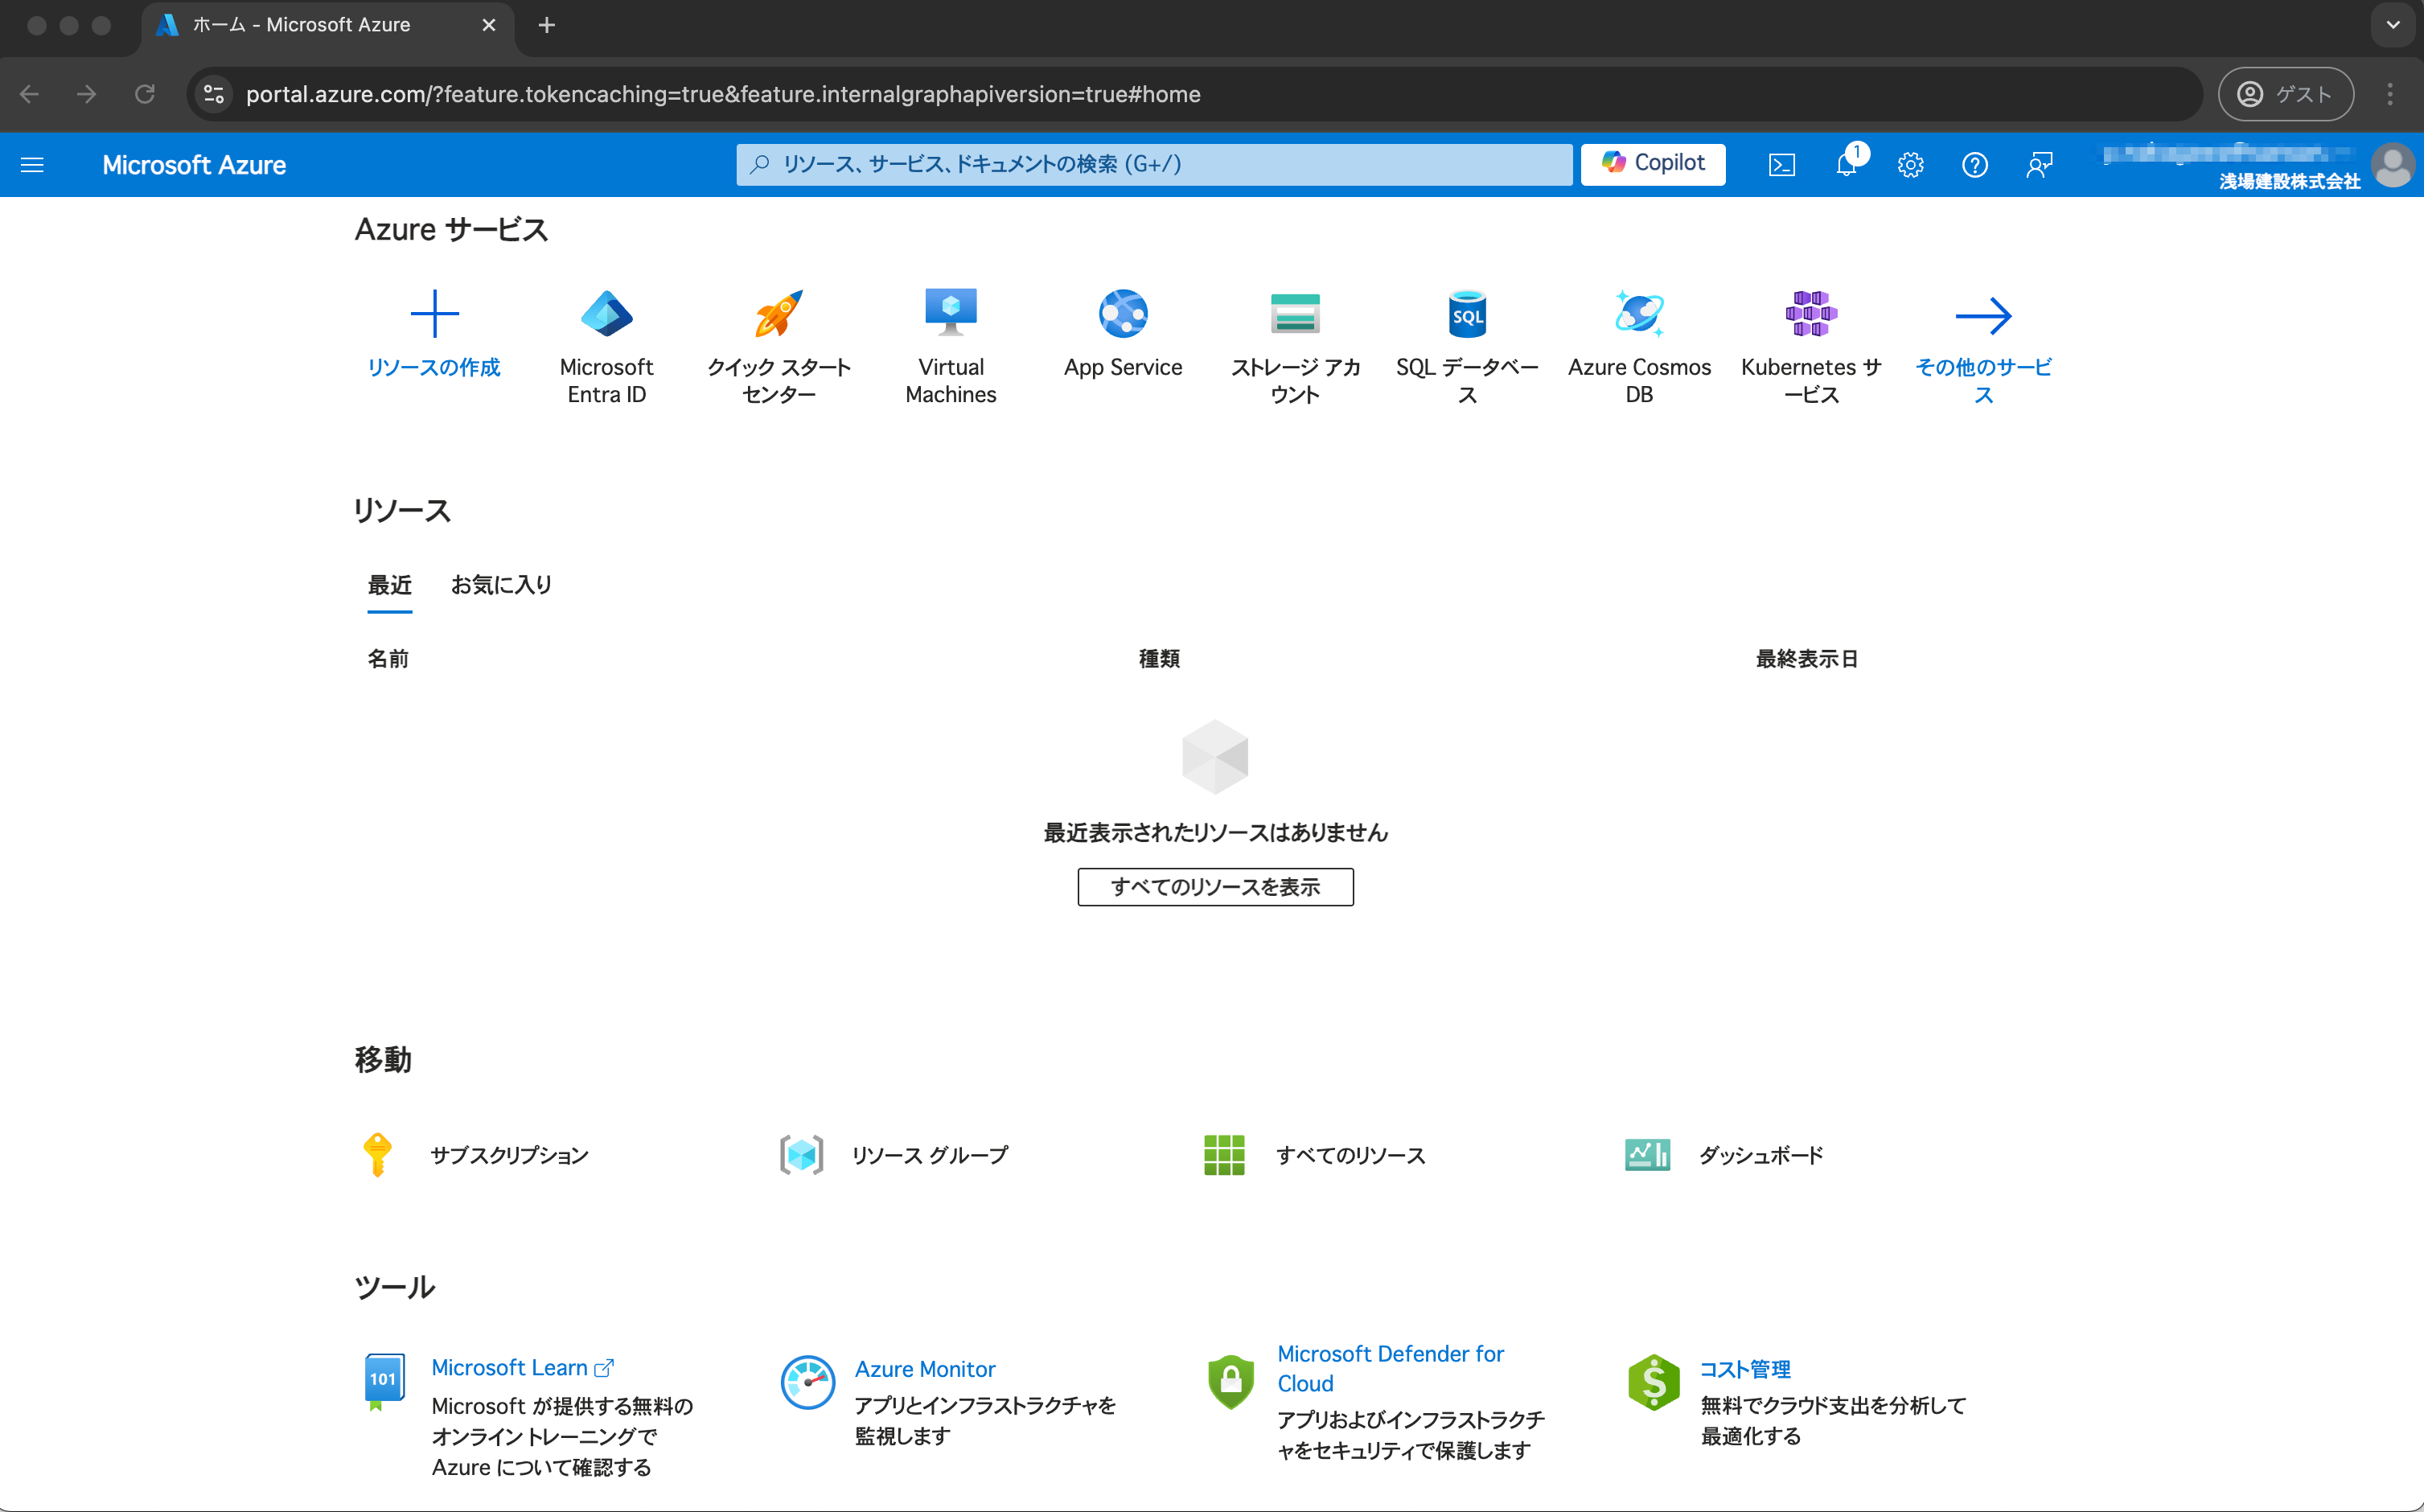Viewport: 2424px width, 1512px height.
Task: Switch to the お気に入り tab
Action: pos(501,585)
